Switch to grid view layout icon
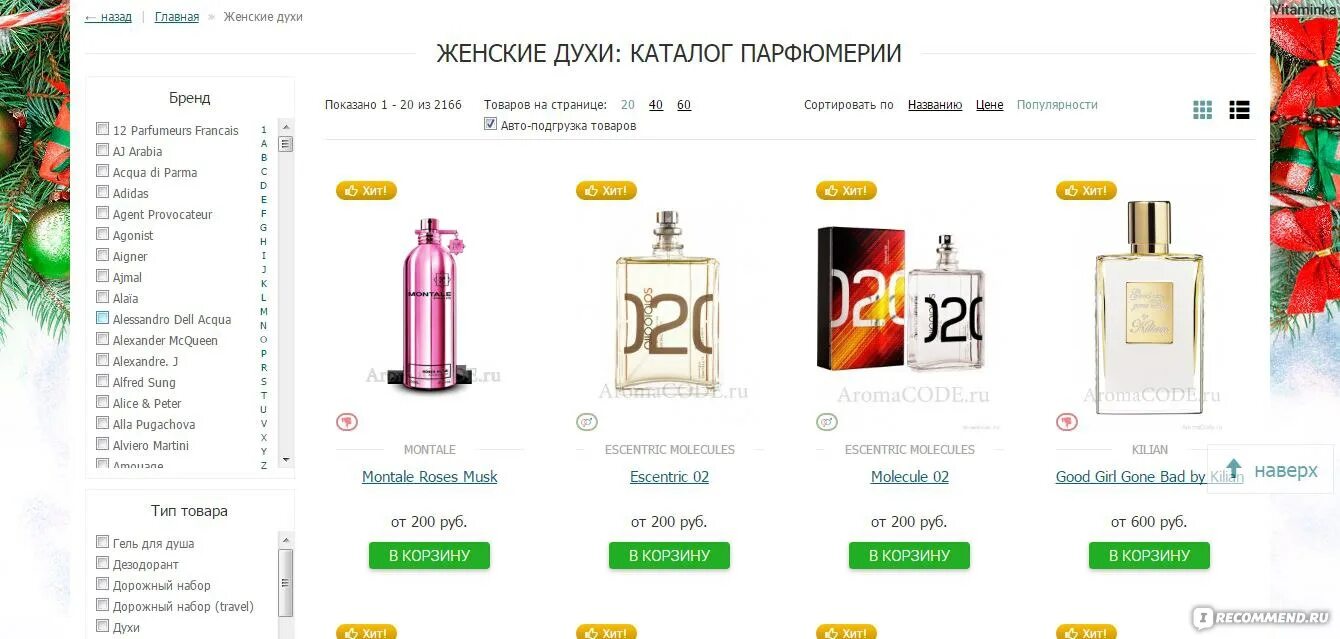 pos(1203,110)
